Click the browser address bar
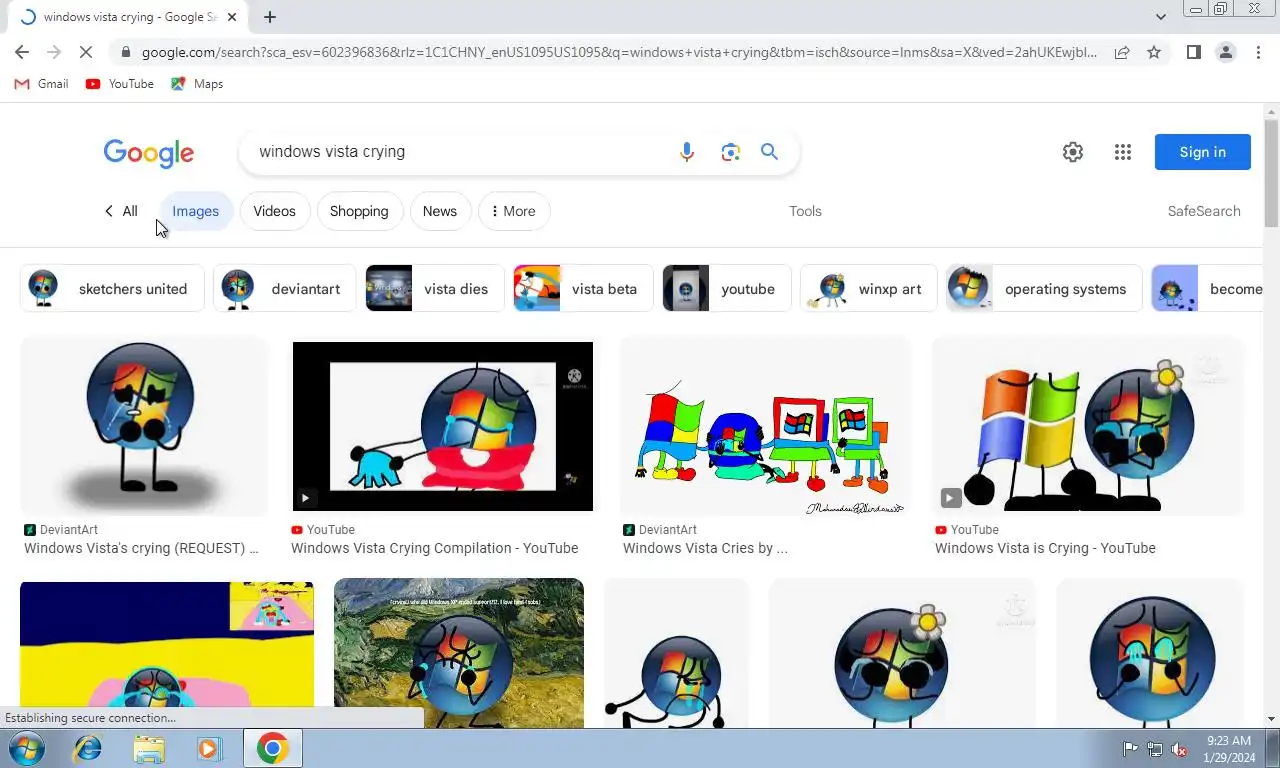Screen dimensions: 1280x768 618,52
